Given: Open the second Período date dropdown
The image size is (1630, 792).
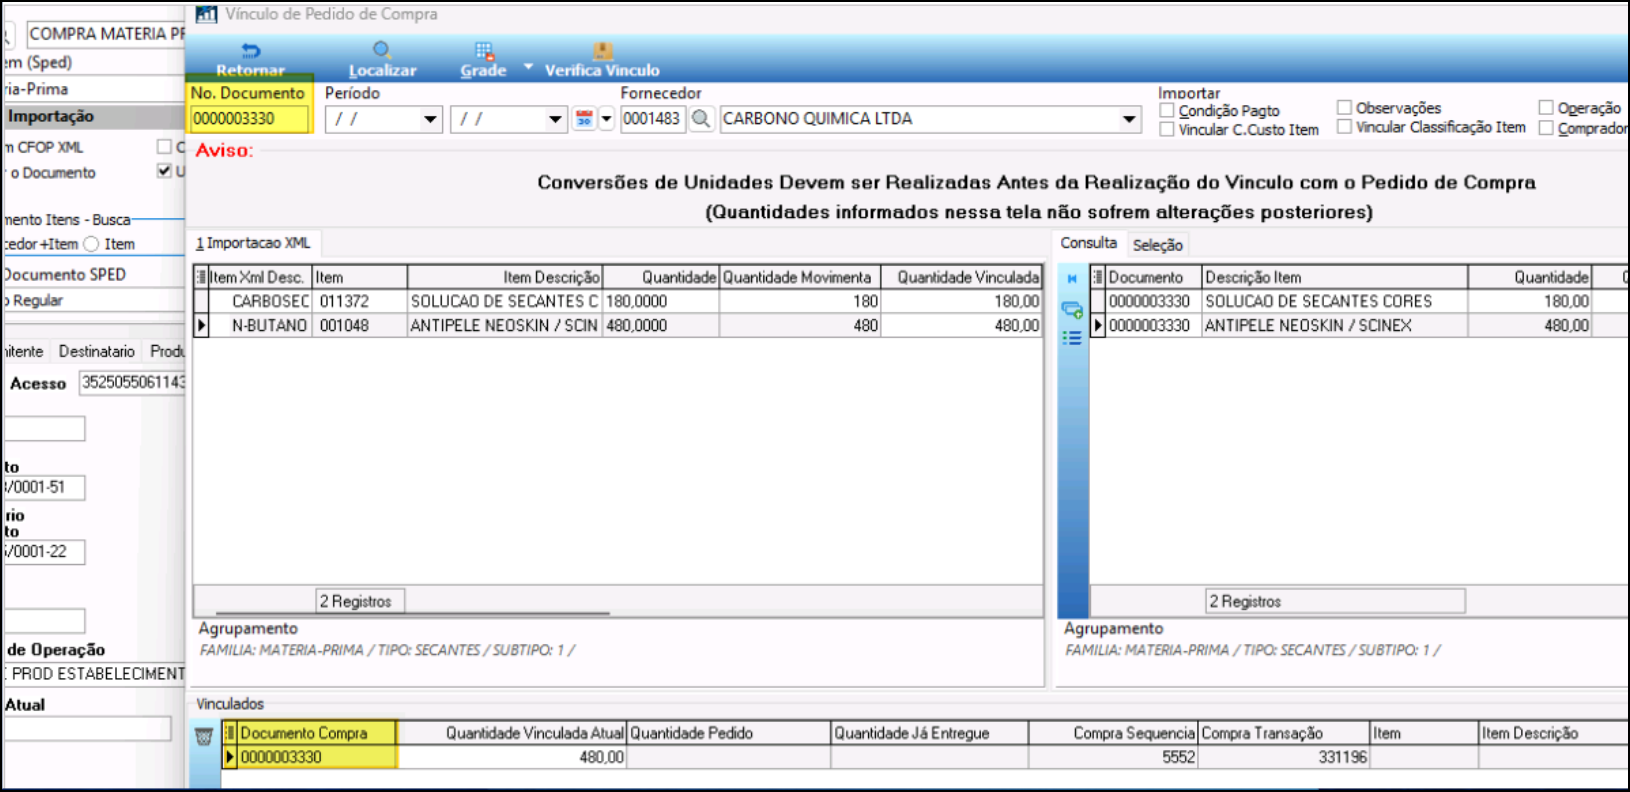Looking at the screenshot, I should [x=556, y=119].
